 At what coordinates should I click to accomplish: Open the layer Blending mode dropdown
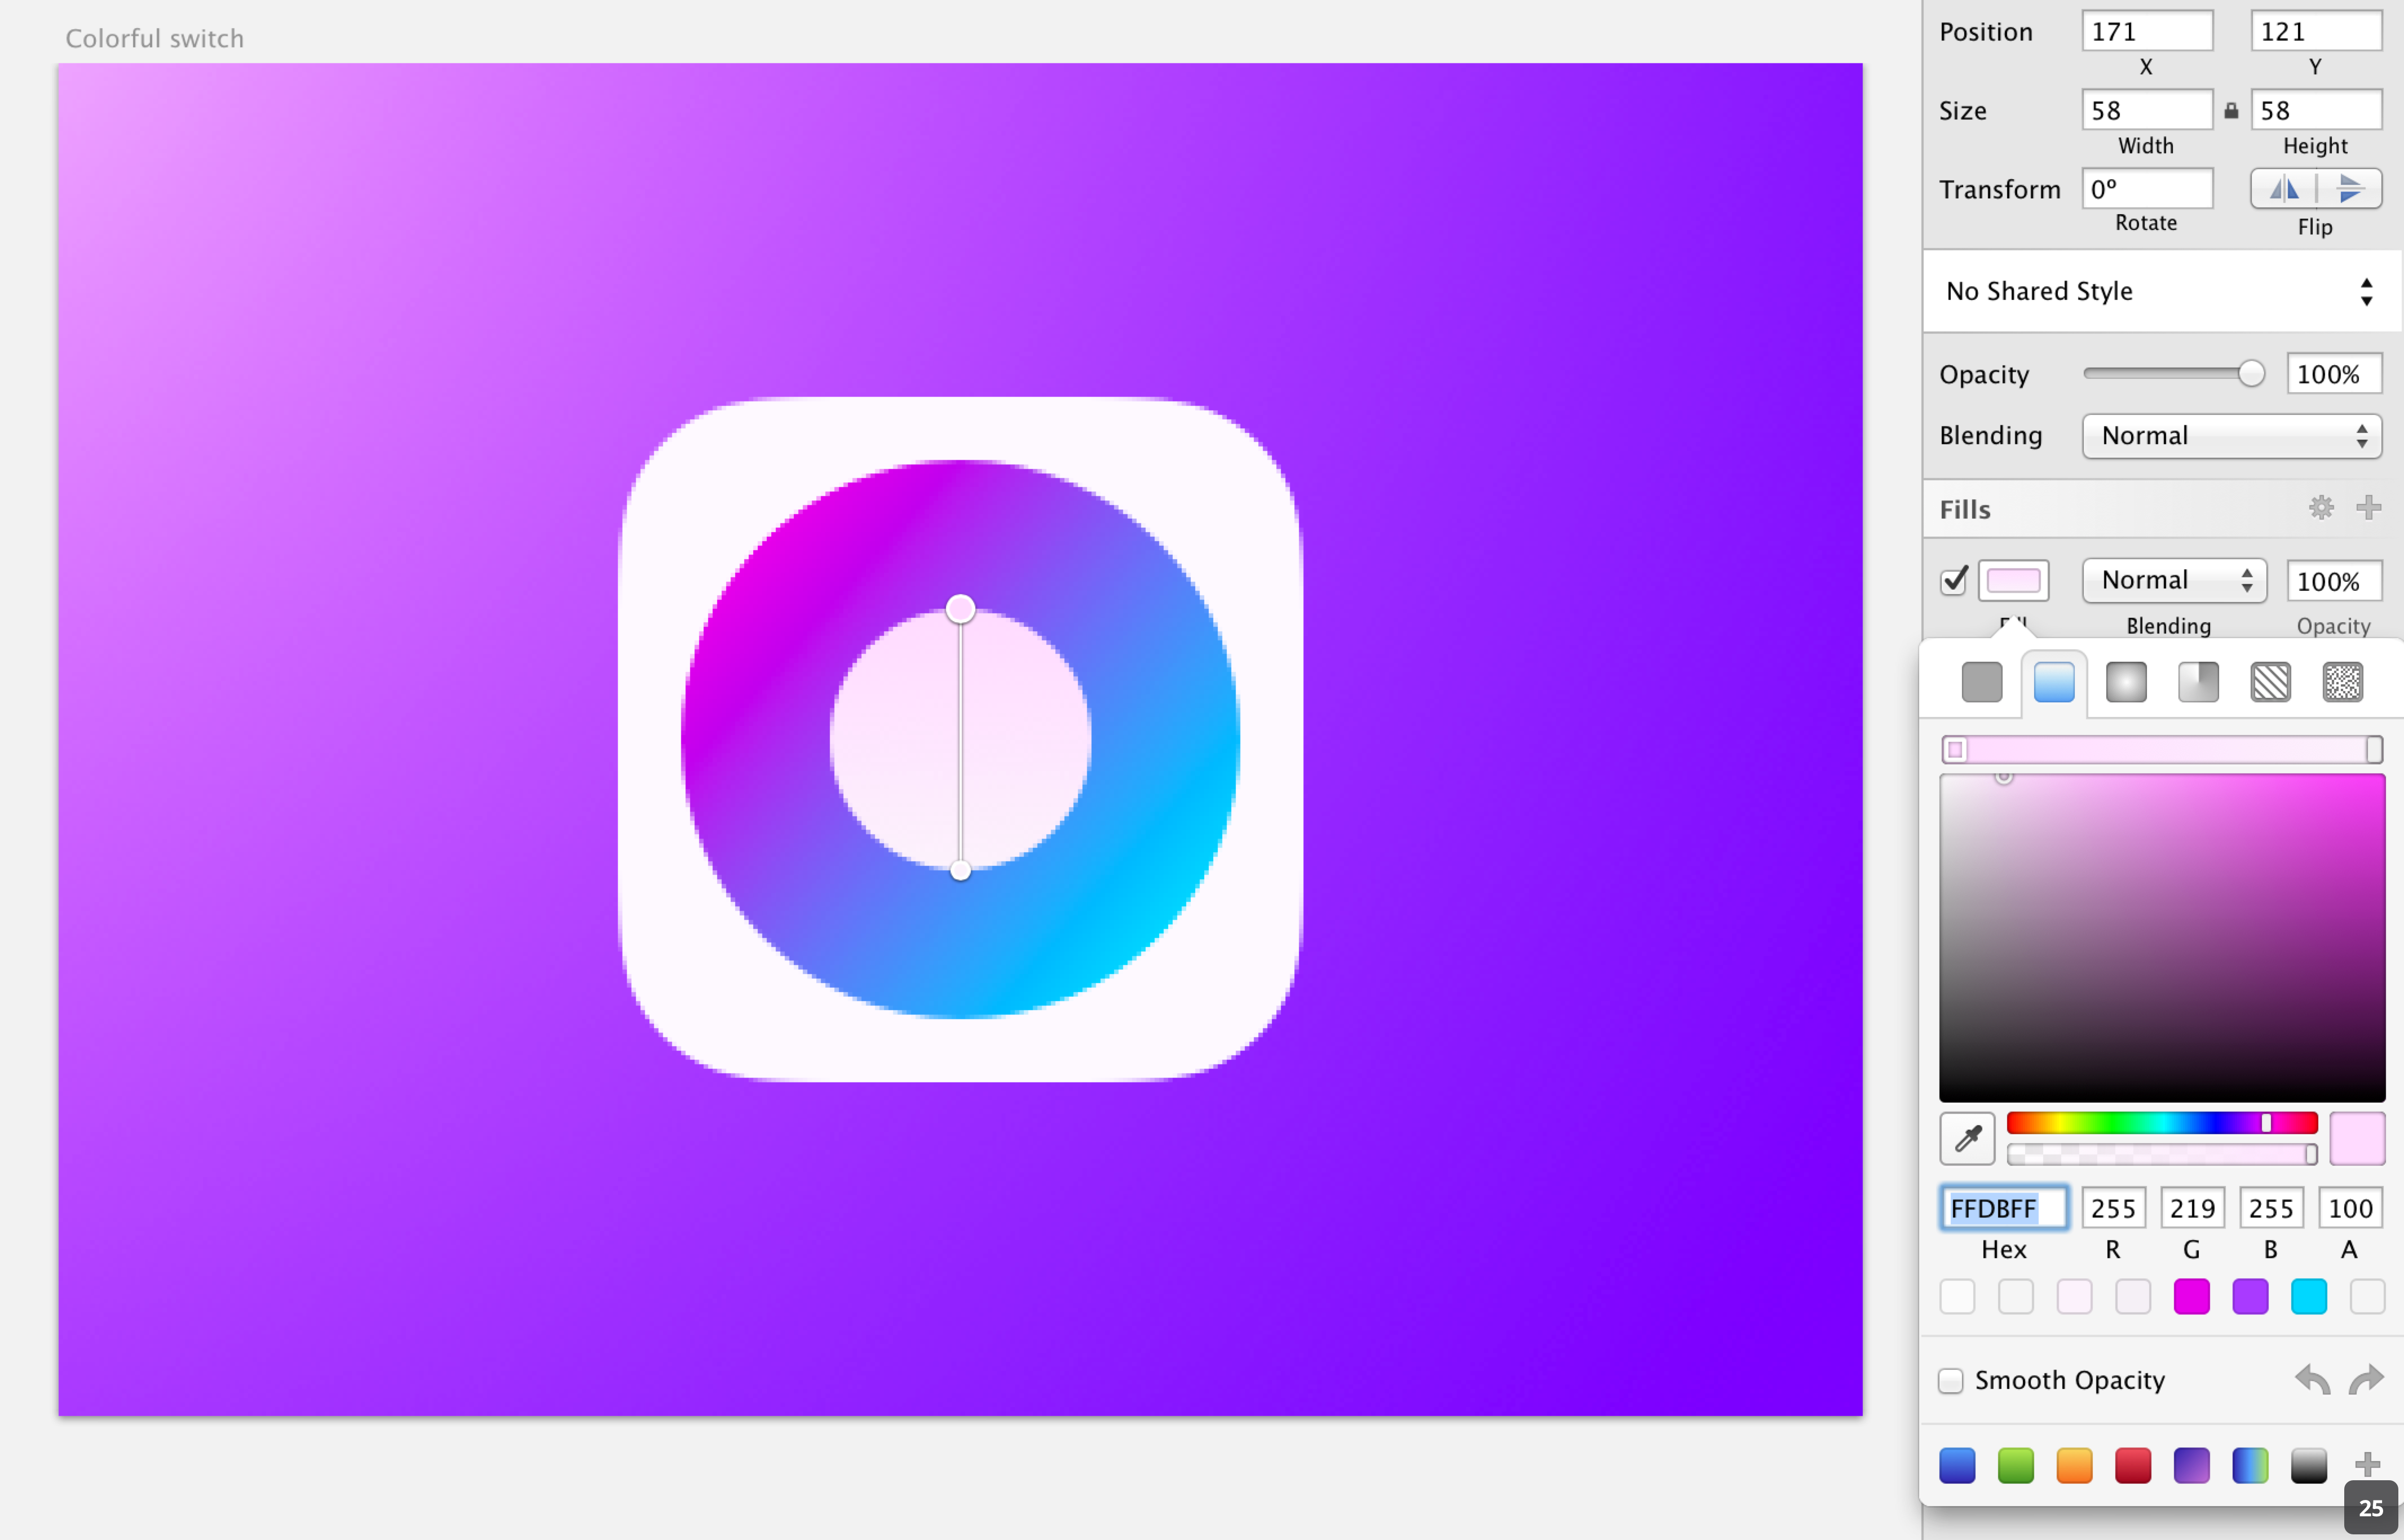[x=2231, y=436]
